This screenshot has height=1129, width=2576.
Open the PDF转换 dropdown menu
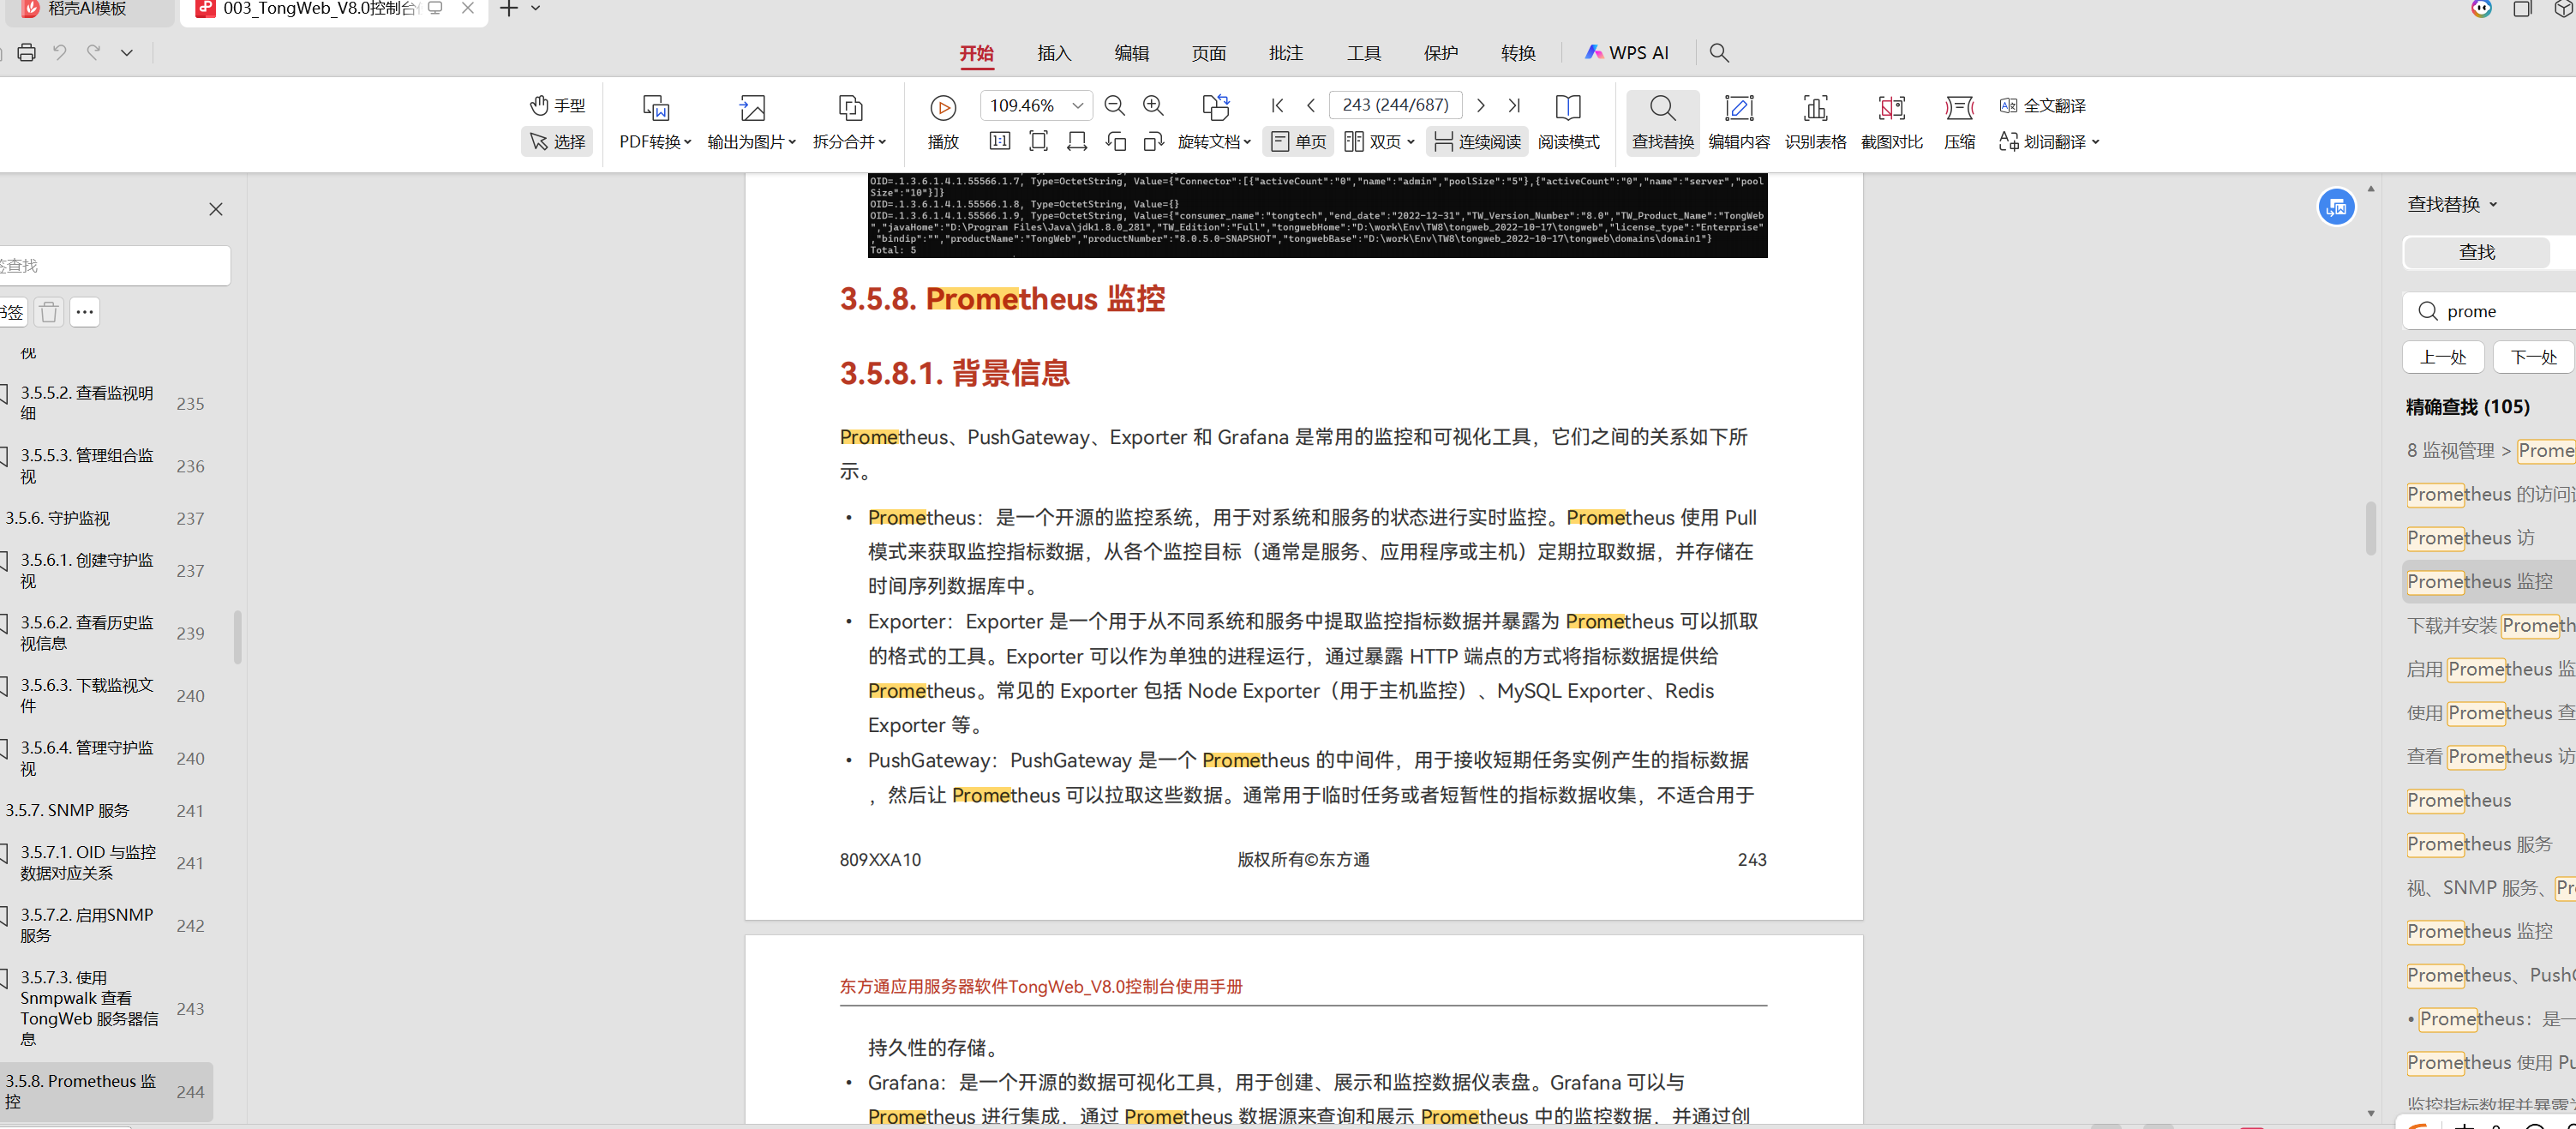[x=655, y=142]
